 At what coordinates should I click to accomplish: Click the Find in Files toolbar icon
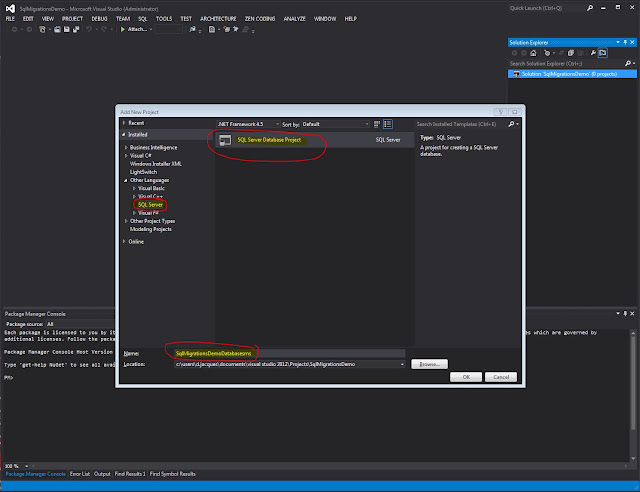click(192, 29)
